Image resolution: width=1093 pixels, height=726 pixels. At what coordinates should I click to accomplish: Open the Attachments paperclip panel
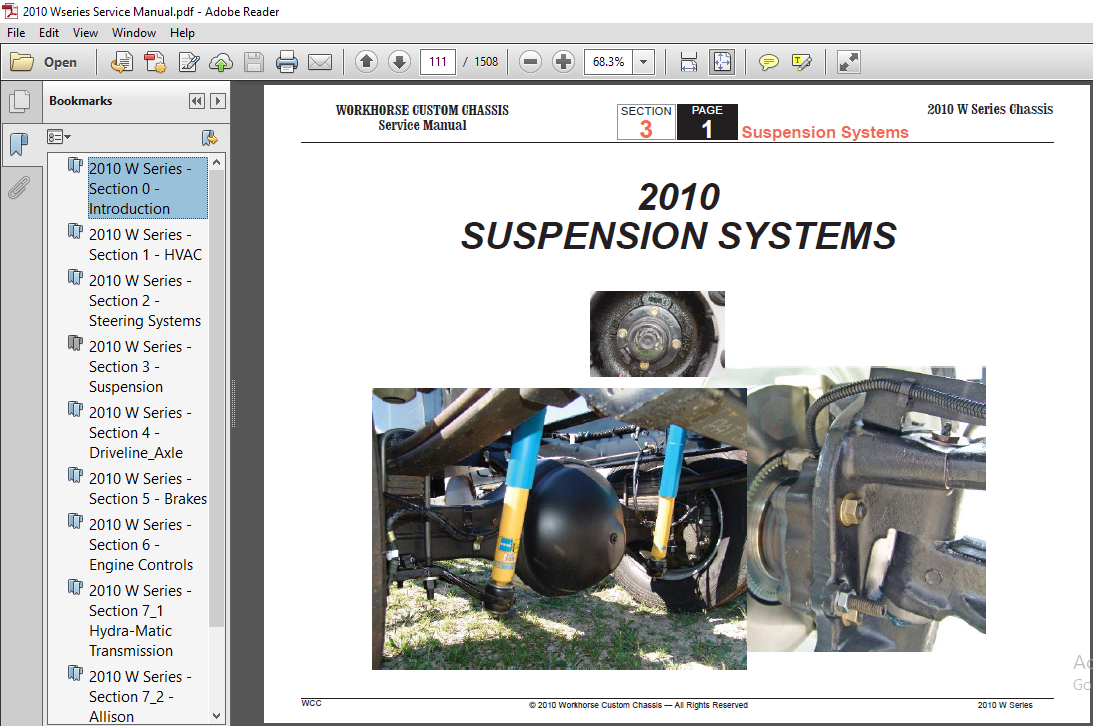20,187
